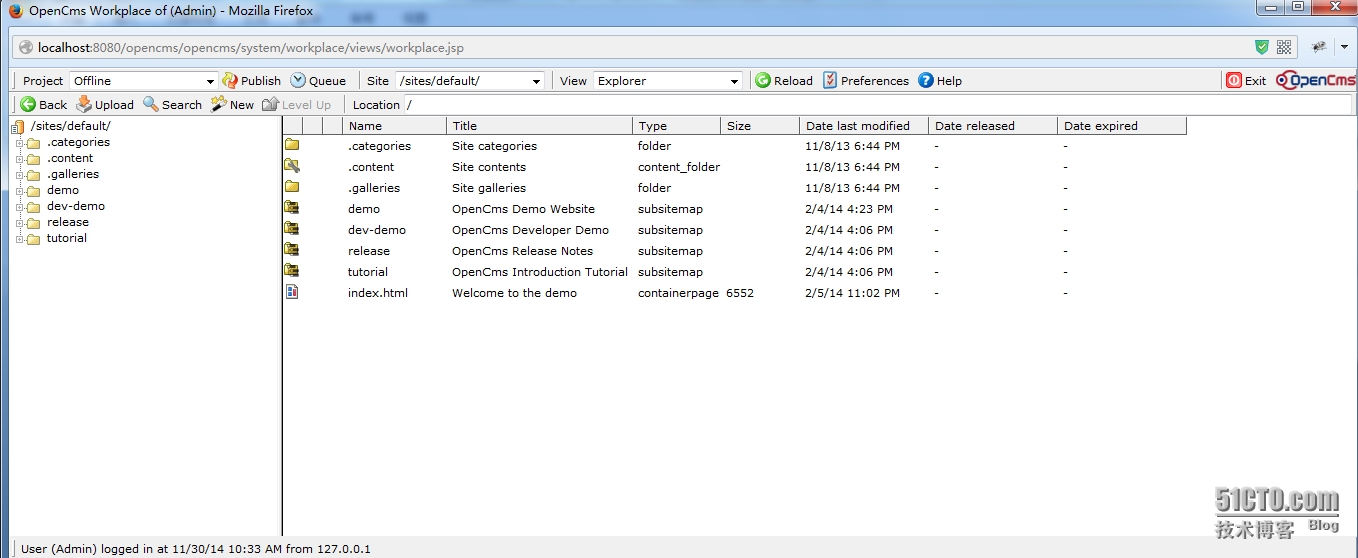Sort by Date last modified column

tap(864, 126)
